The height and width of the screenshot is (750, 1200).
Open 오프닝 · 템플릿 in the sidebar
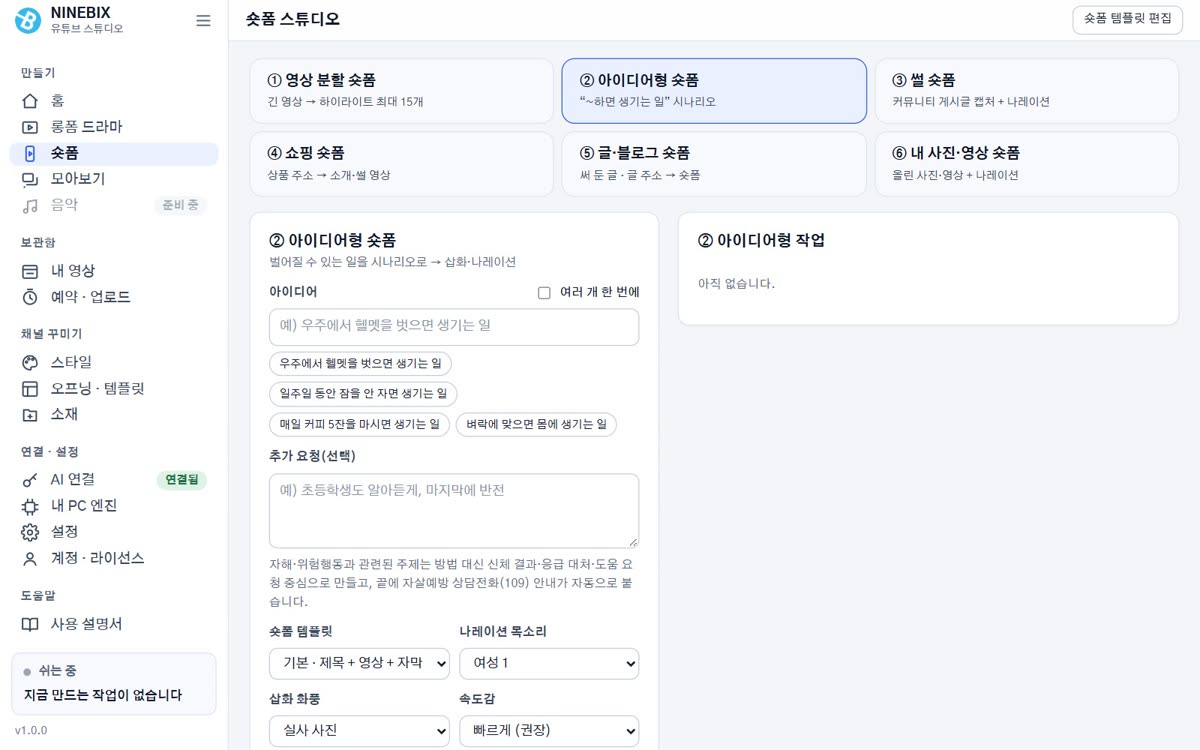click(x=114, y=388)
